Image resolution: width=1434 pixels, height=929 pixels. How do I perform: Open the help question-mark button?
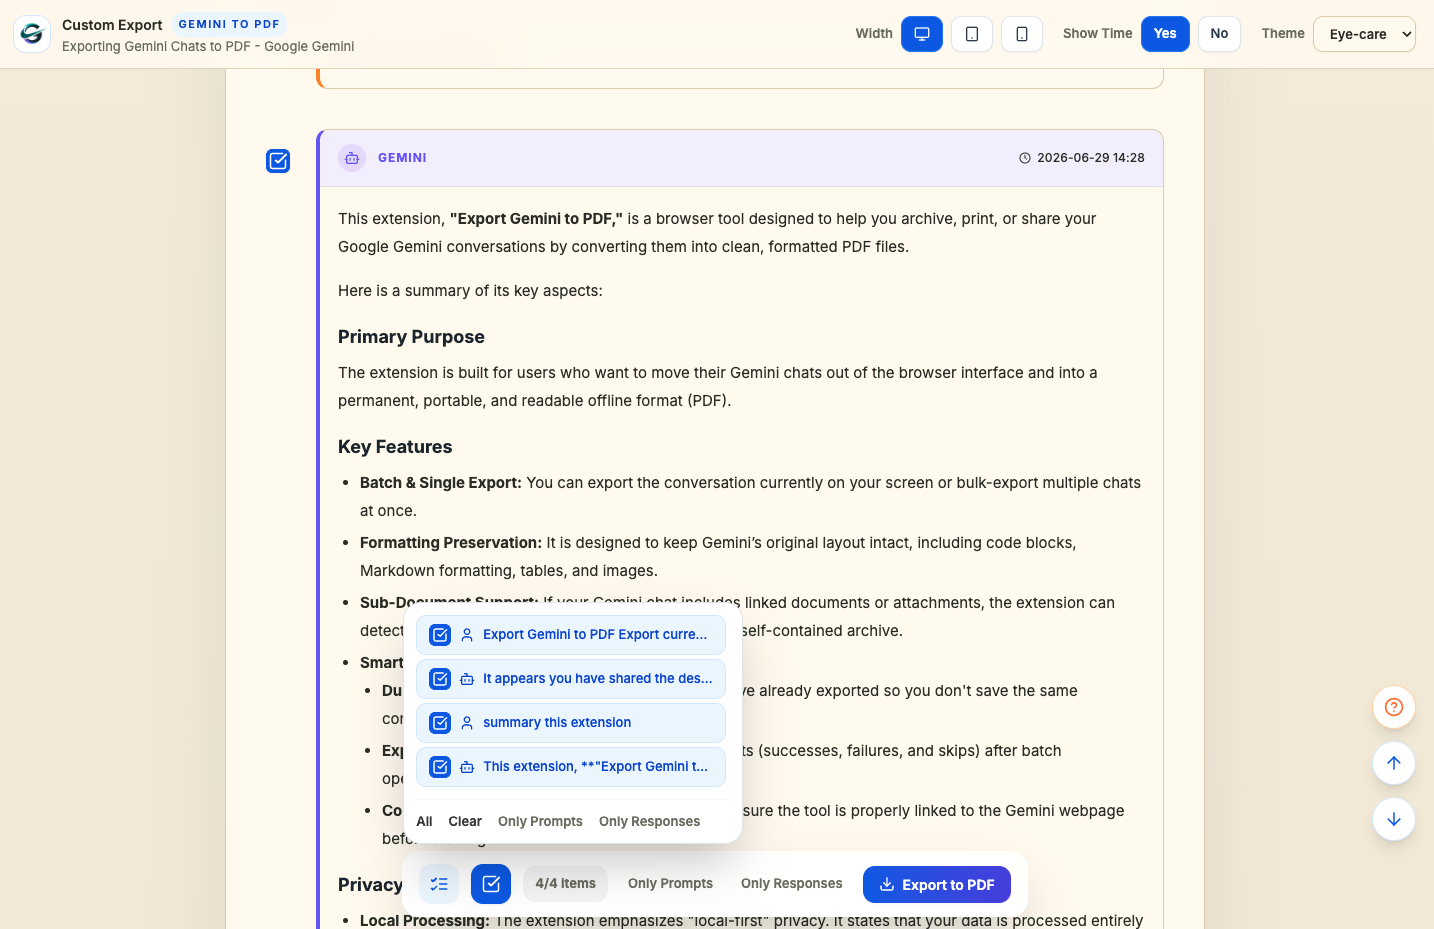coord(1394,707)
